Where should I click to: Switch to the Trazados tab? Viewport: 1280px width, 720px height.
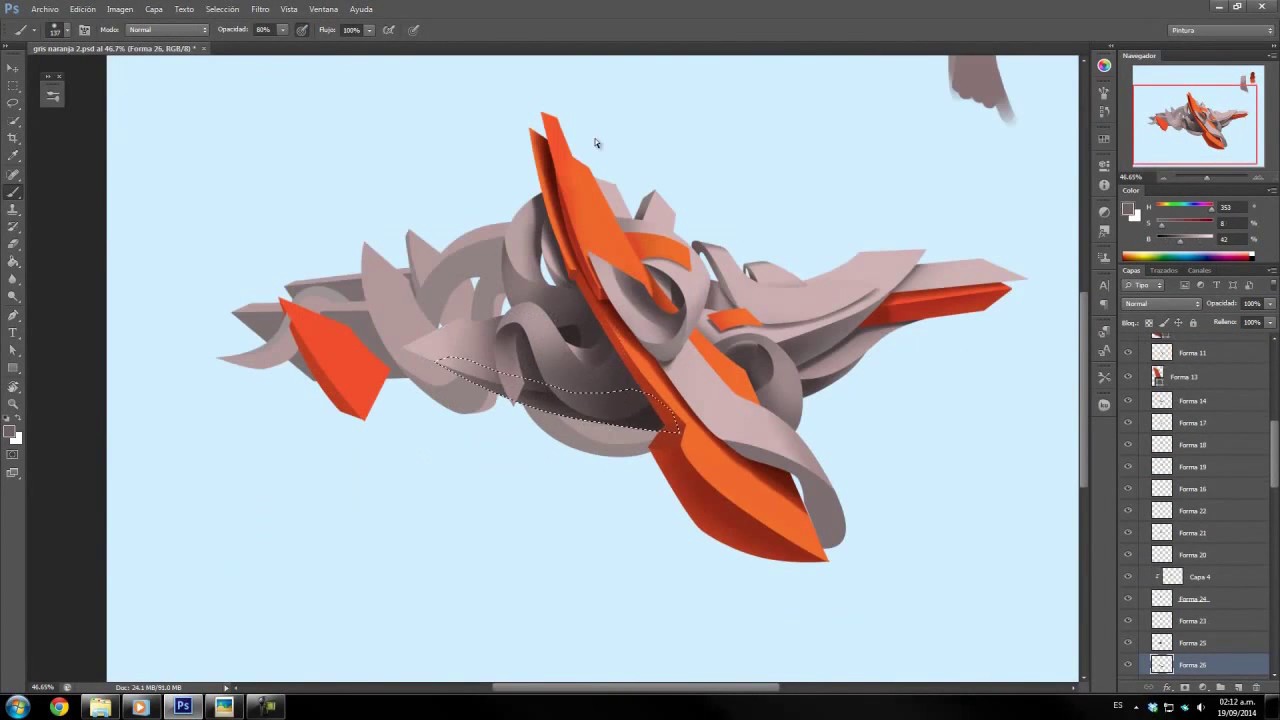pyautogui.click(x=1164, y=270)
